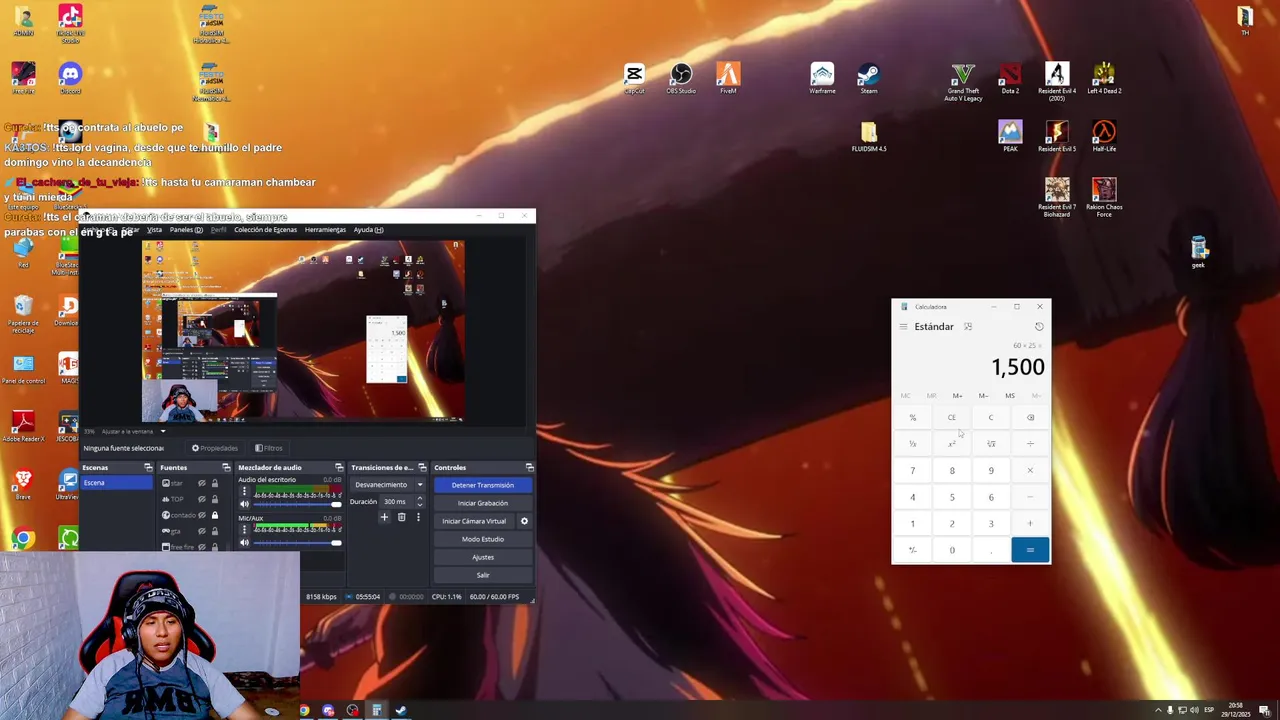Click calculator backspace key
The width and height of the screenshot is (1280, 720).
click(x=1030, y=418)
